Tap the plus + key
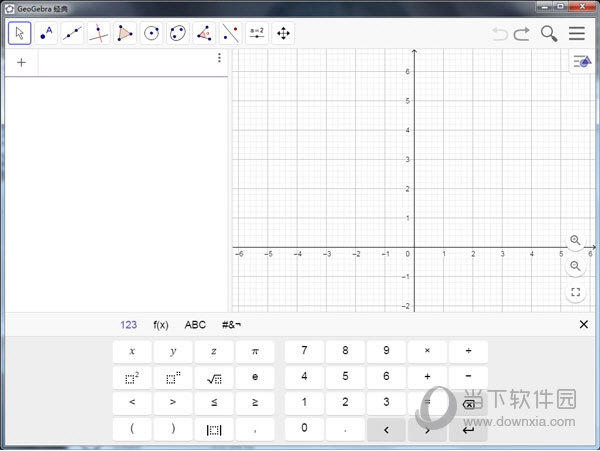 click(427, 377)
